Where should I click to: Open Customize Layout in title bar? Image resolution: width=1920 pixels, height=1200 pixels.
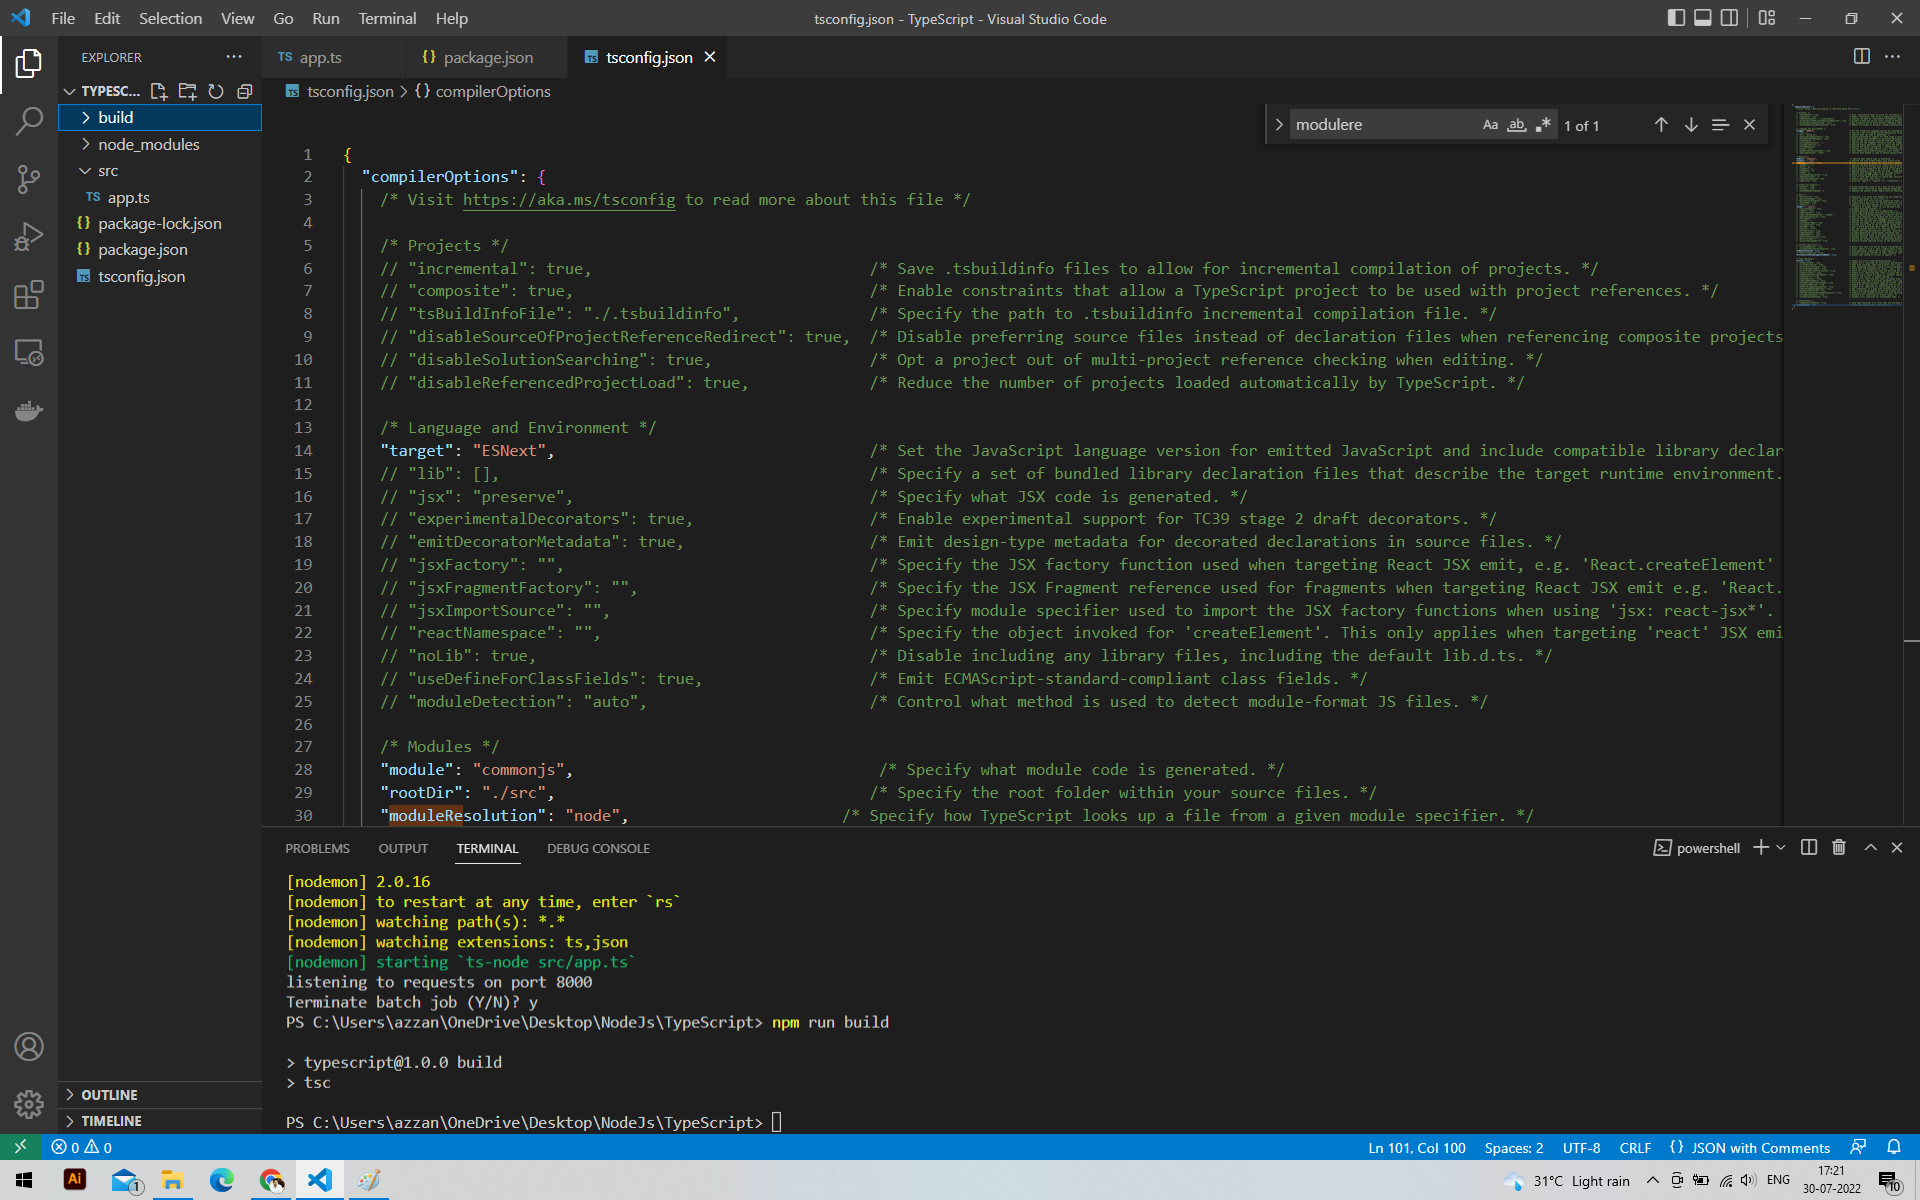tap(1767, 18)
